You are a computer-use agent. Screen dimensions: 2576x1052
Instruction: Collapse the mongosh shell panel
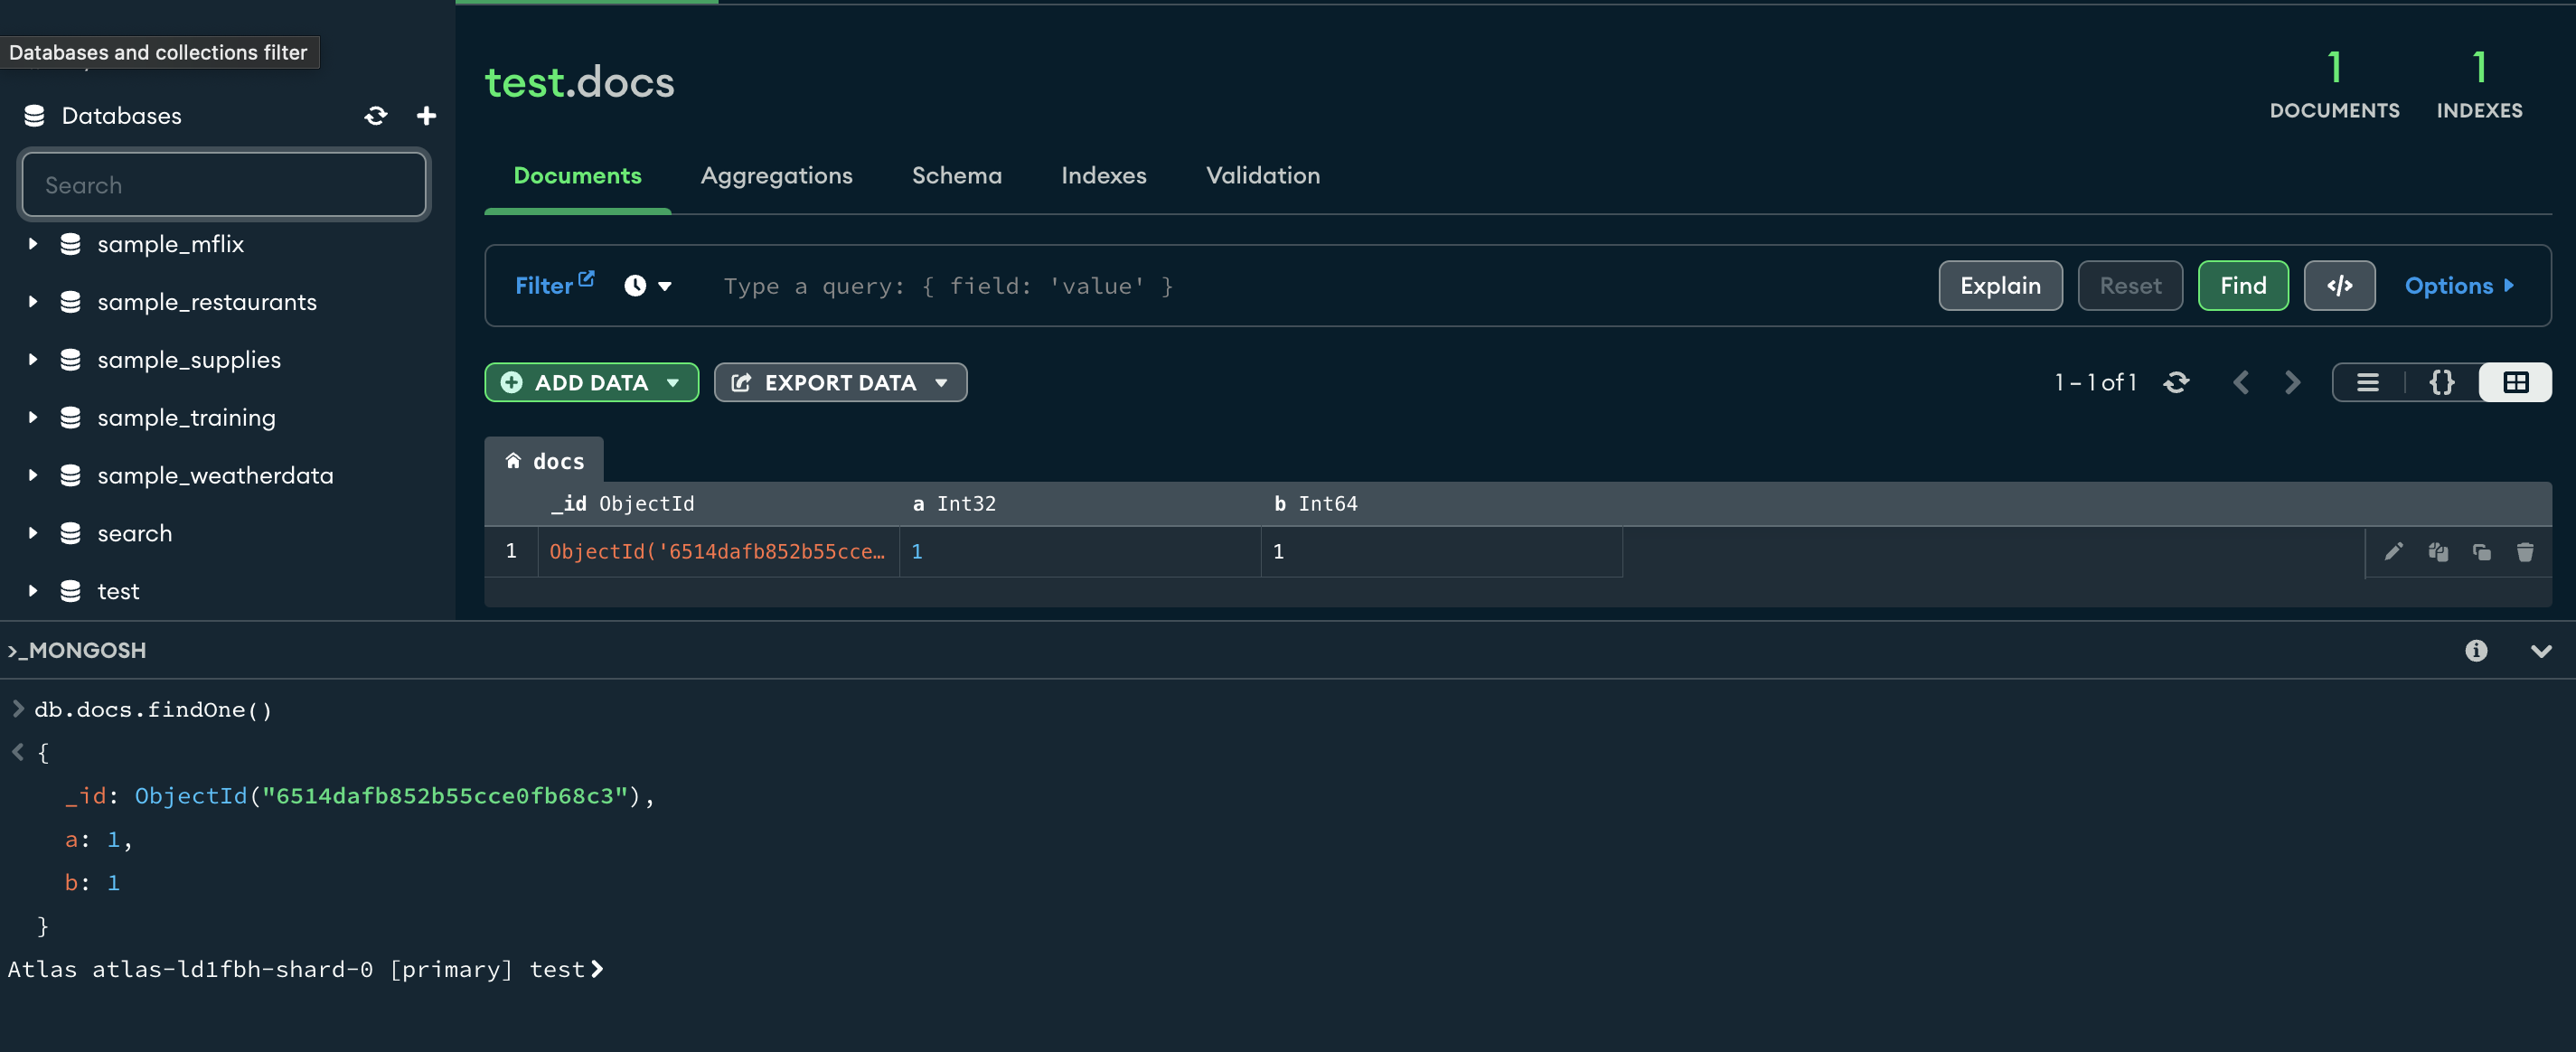point(2540,651)
